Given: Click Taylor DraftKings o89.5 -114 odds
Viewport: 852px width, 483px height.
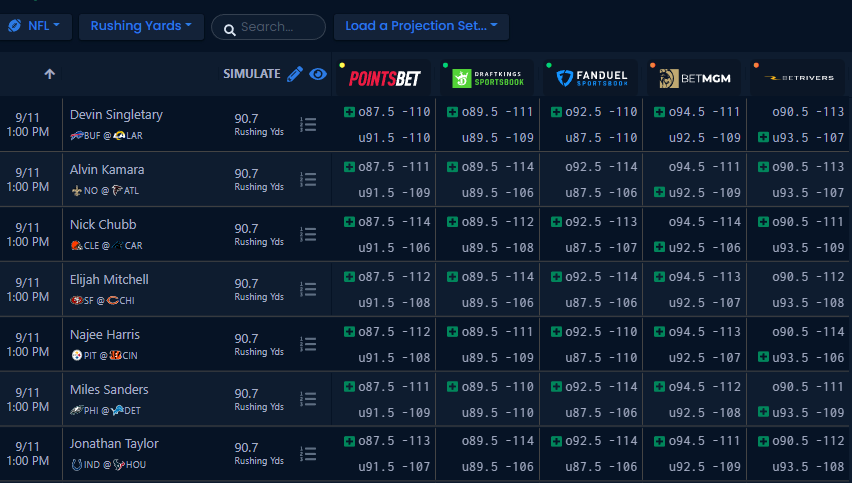Looking at the screenshot, I should coord(498,441).
